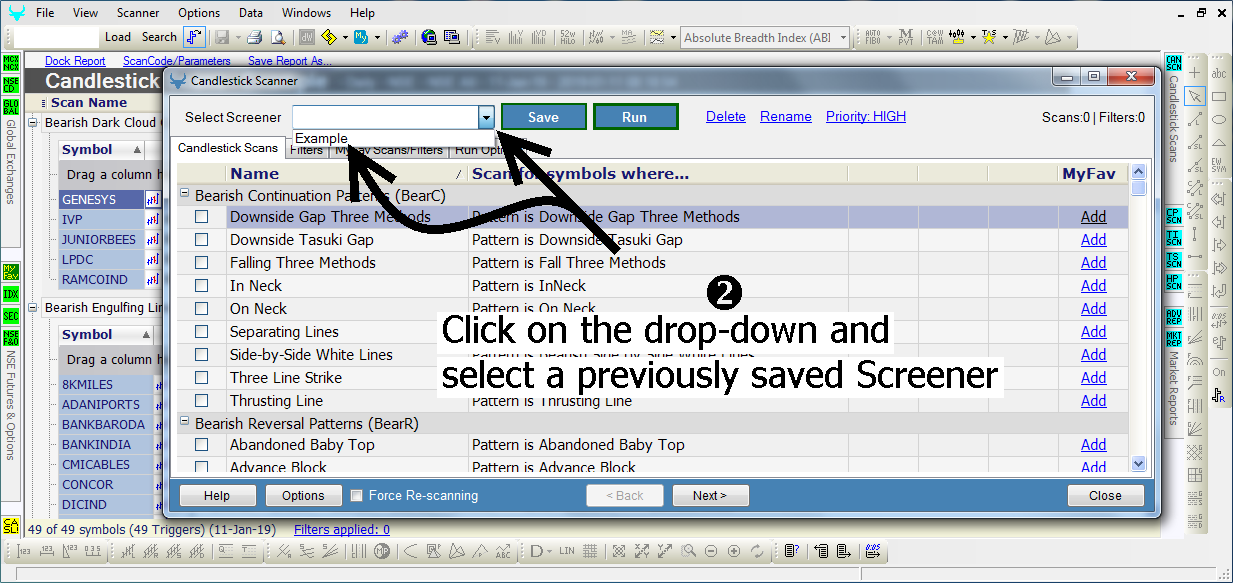
Task: Open the MKT REP report icon
Action: pyautogui.click(x=1174, y=338)
